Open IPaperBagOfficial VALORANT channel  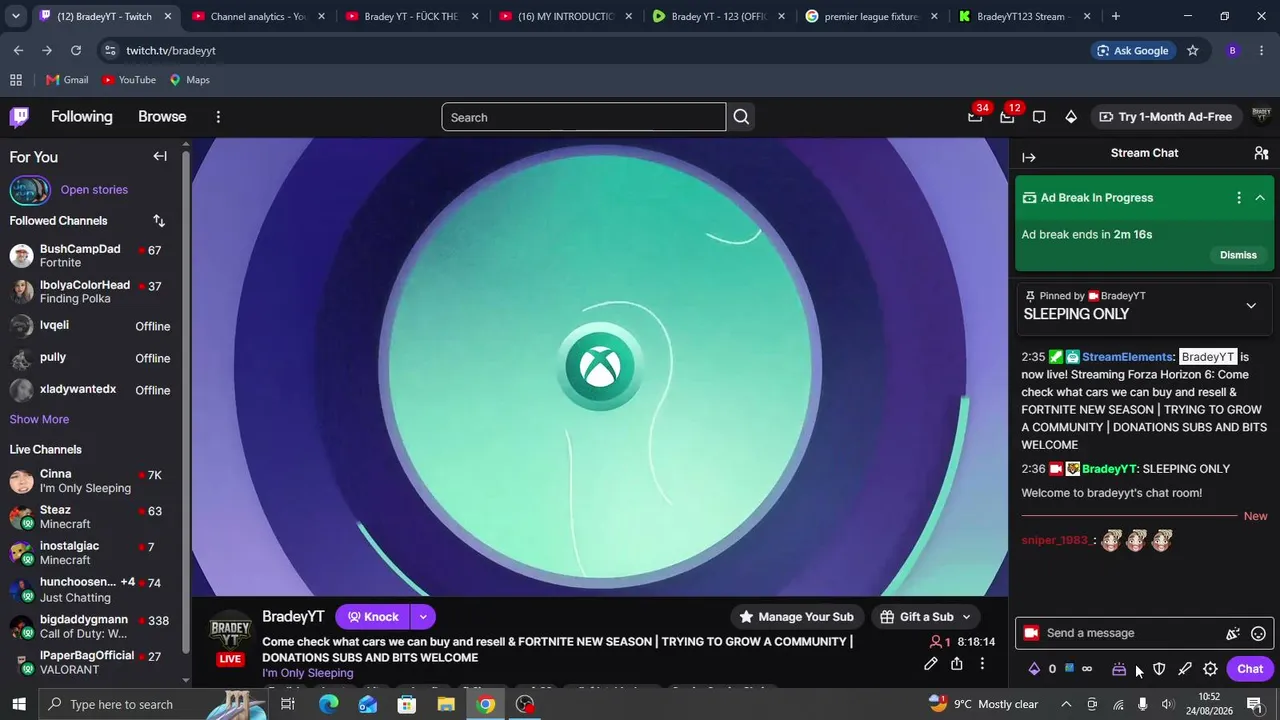90,662
